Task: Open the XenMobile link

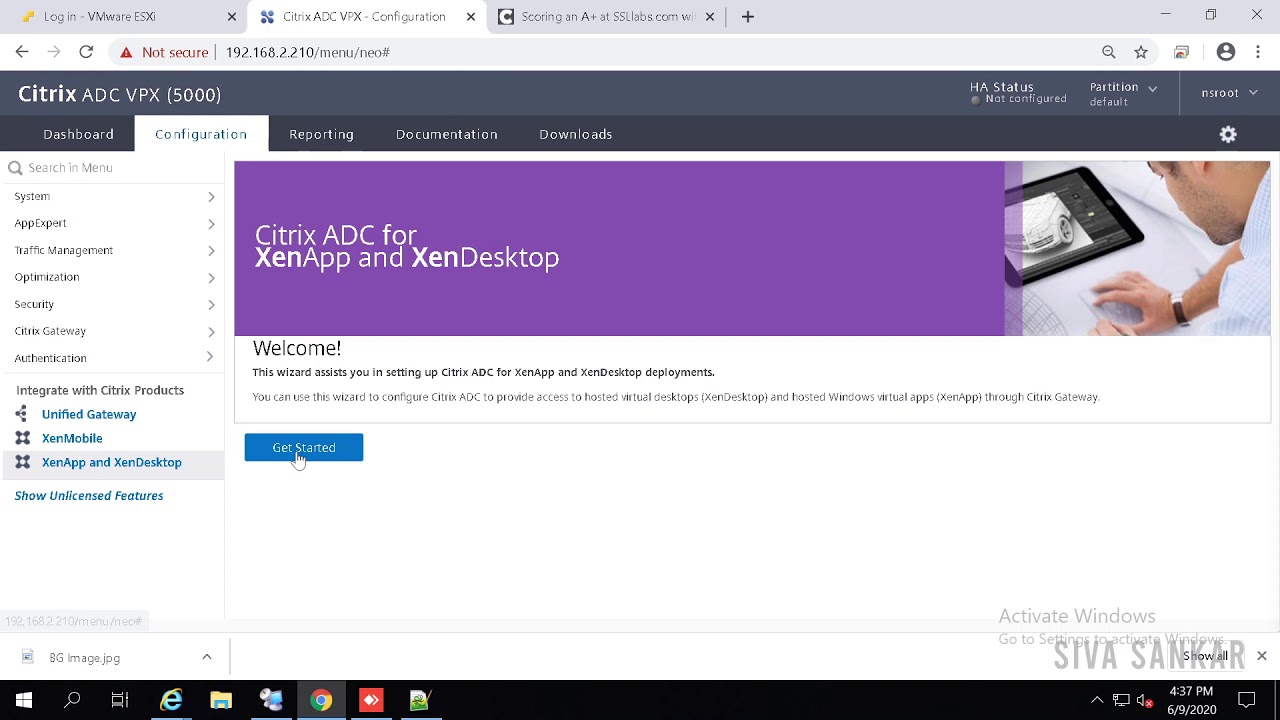Action: click(x=72, y=438)
